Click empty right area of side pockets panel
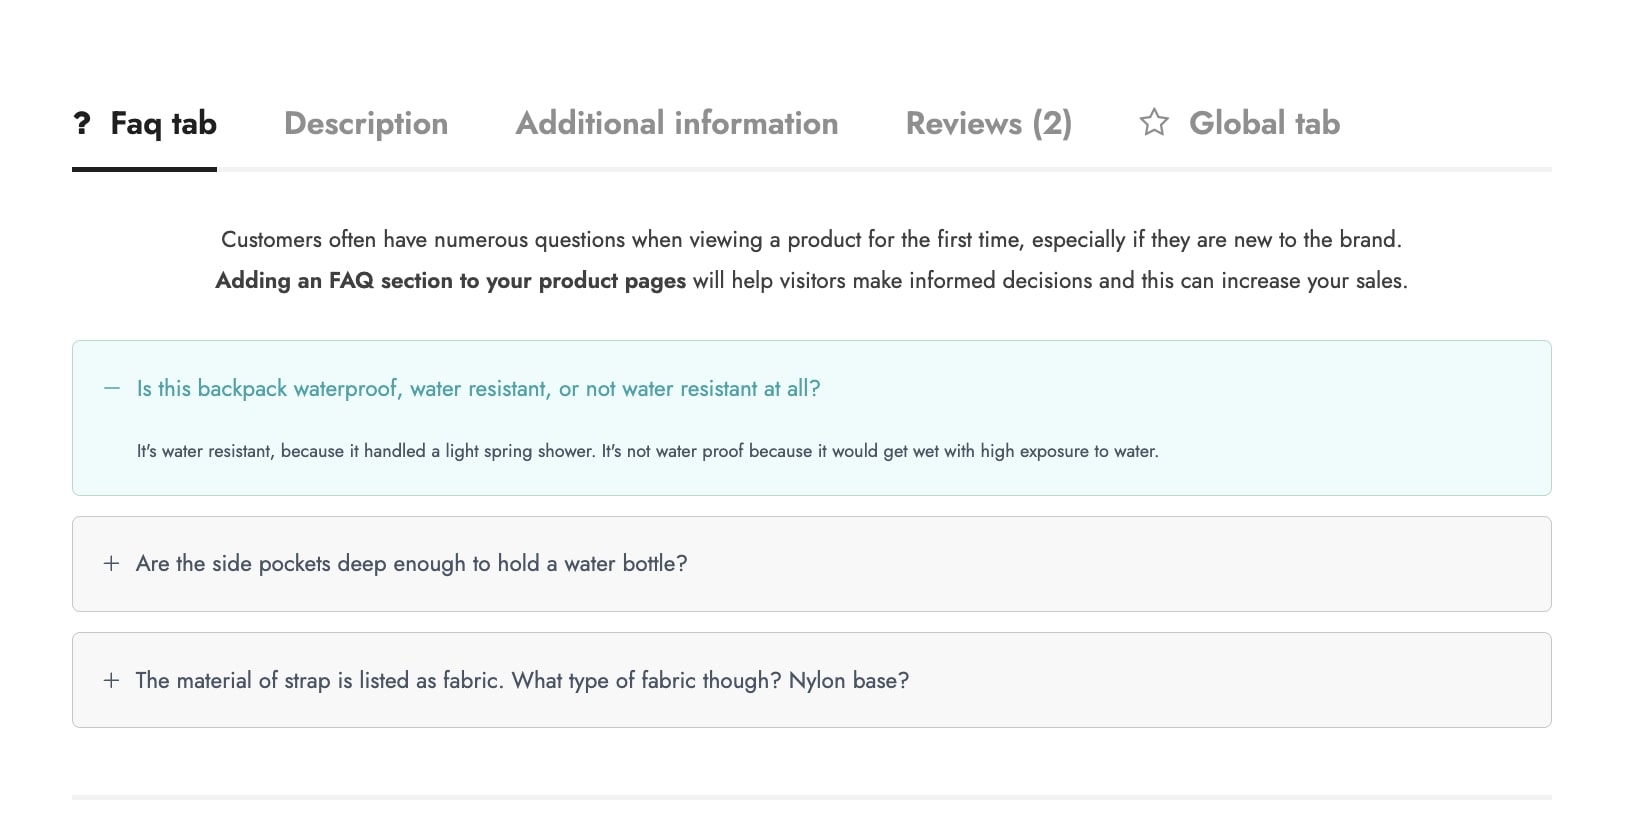The height and width of the screenshot is (834, 1652). (x=1200, y=564)
